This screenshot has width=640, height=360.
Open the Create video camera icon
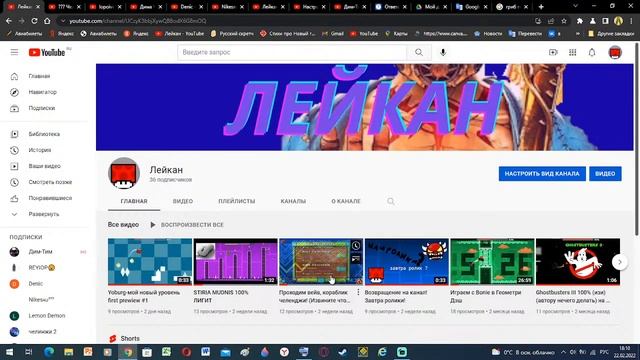553,52
